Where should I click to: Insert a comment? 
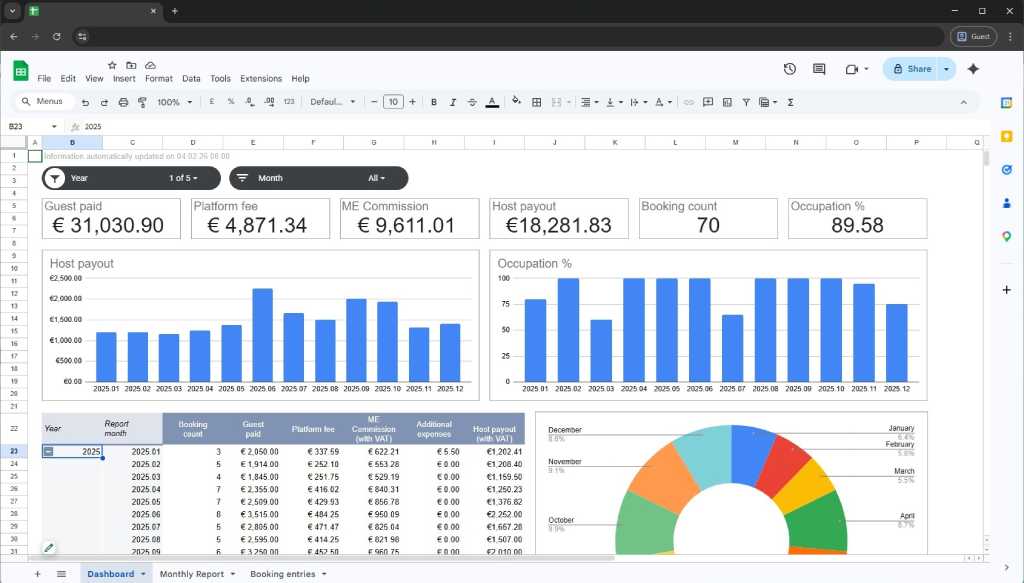(708, 102)
